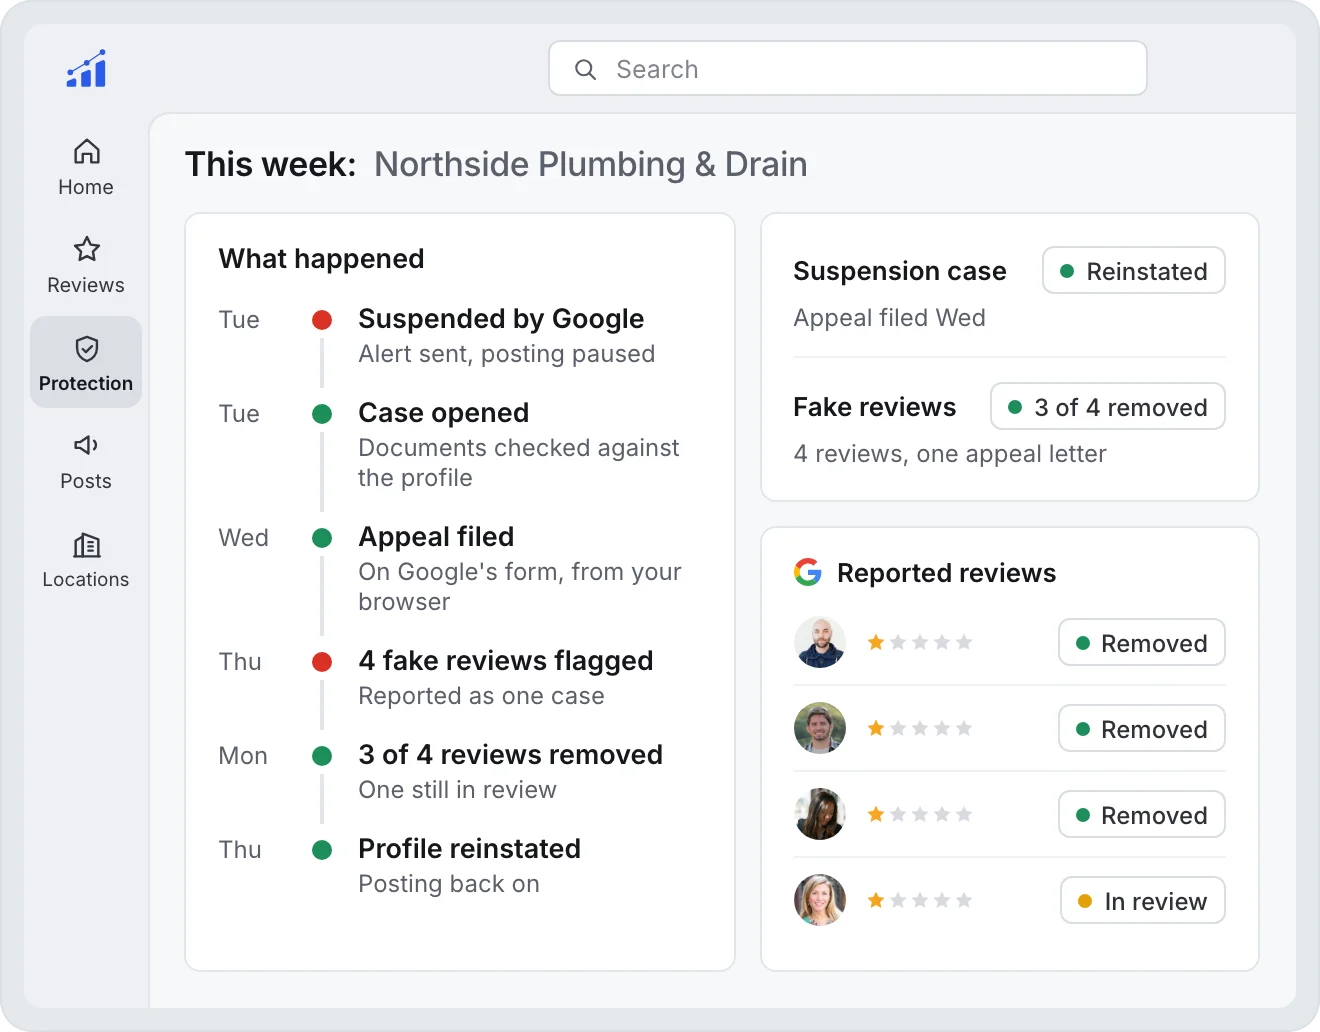This screenshot has width=1320, height=1032.
Task: Click the 4 reviews, one appeal letter text
Action: point(950,454)
